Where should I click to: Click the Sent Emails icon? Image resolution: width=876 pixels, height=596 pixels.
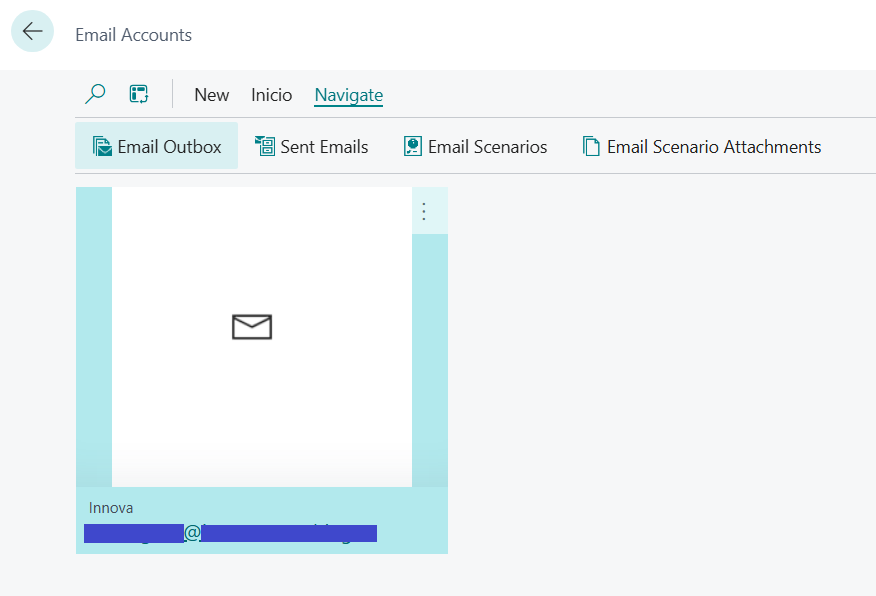265,147
